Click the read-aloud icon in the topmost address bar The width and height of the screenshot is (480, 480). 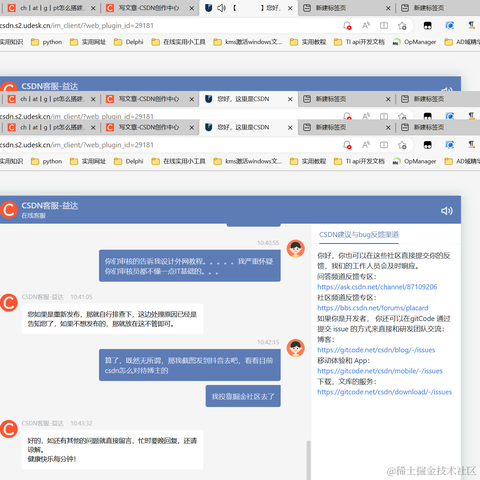coord(366,26)
